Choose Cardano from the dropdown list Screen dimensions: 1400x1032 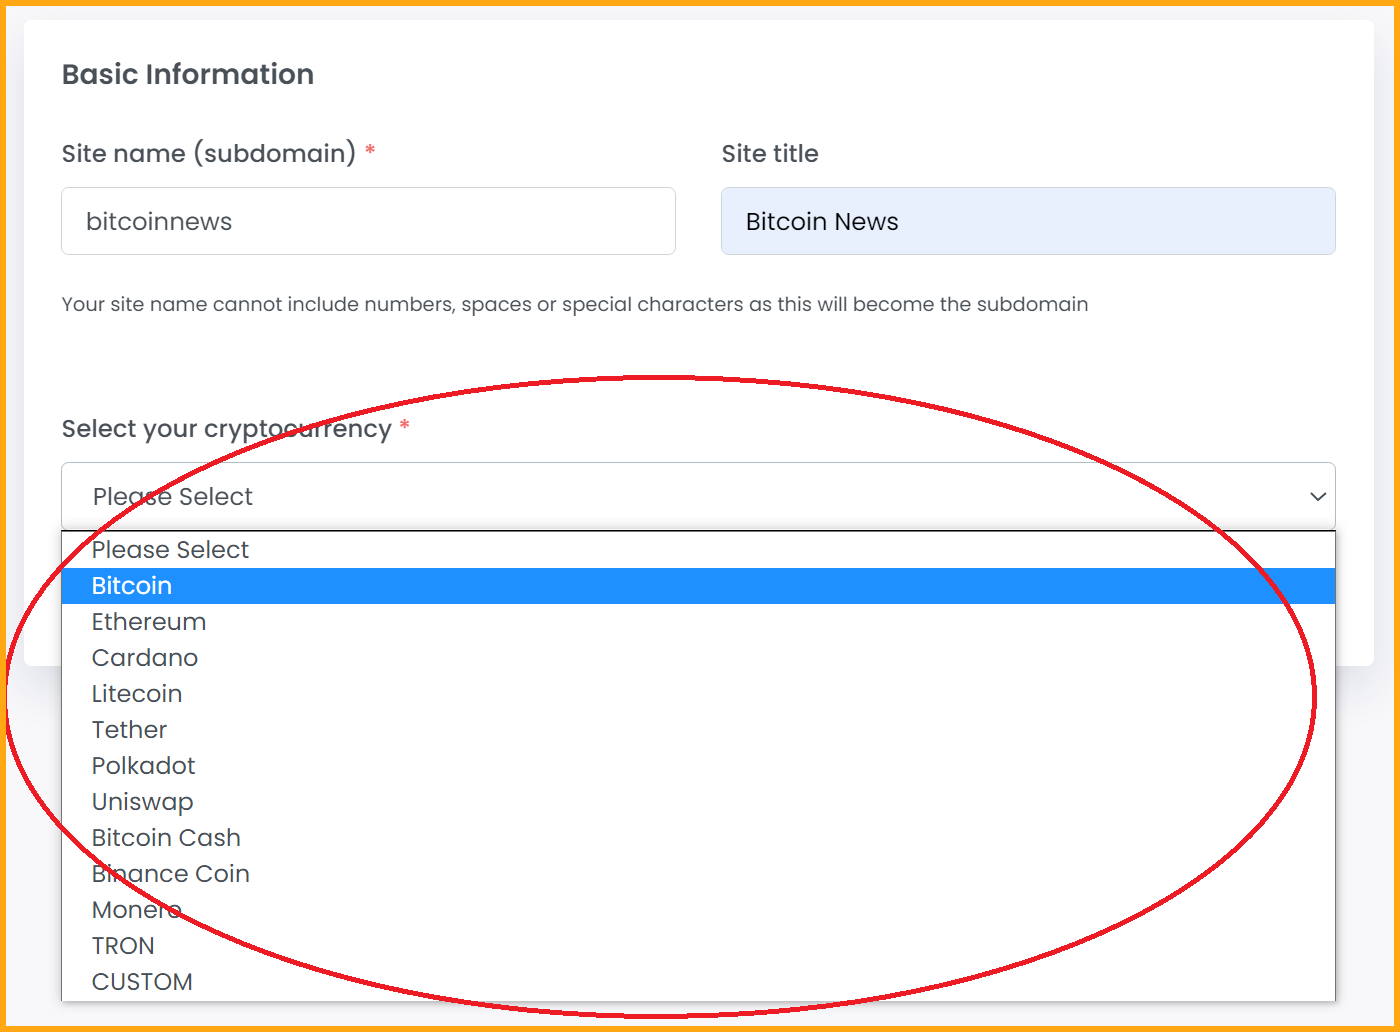click(x=698, y=658)
